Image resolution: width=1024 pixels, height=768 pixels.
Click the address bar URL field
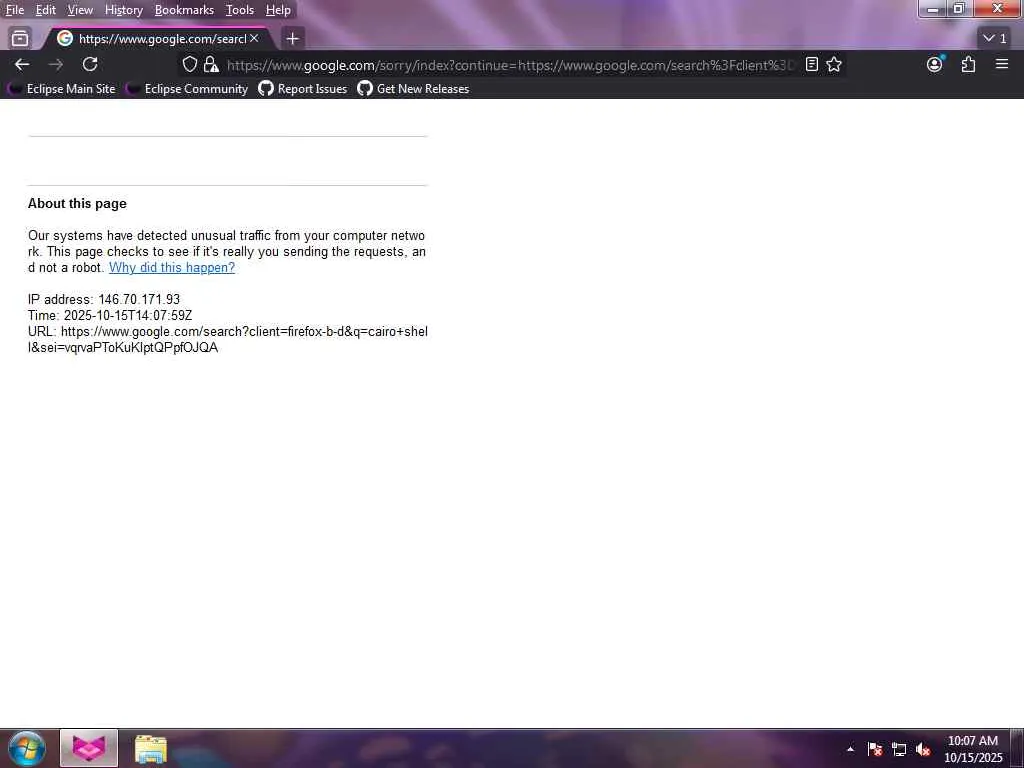coord(509,65)
